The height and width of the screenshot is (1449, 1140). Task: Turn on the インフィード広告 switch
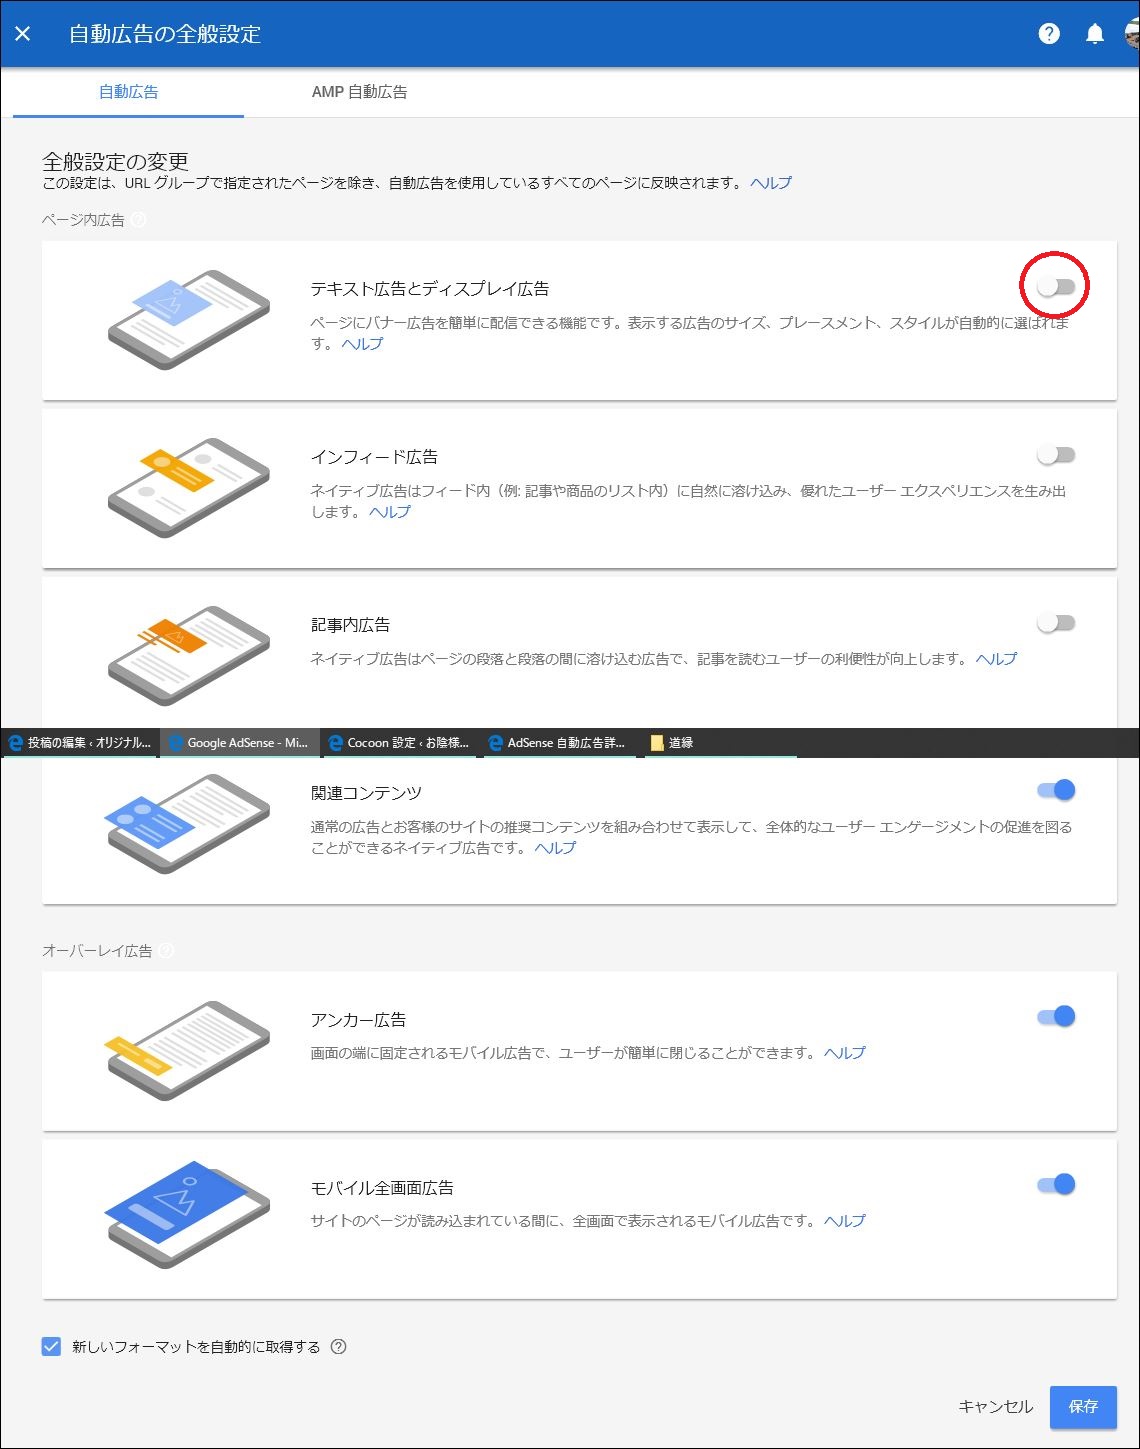click(x=1056, y=455)
